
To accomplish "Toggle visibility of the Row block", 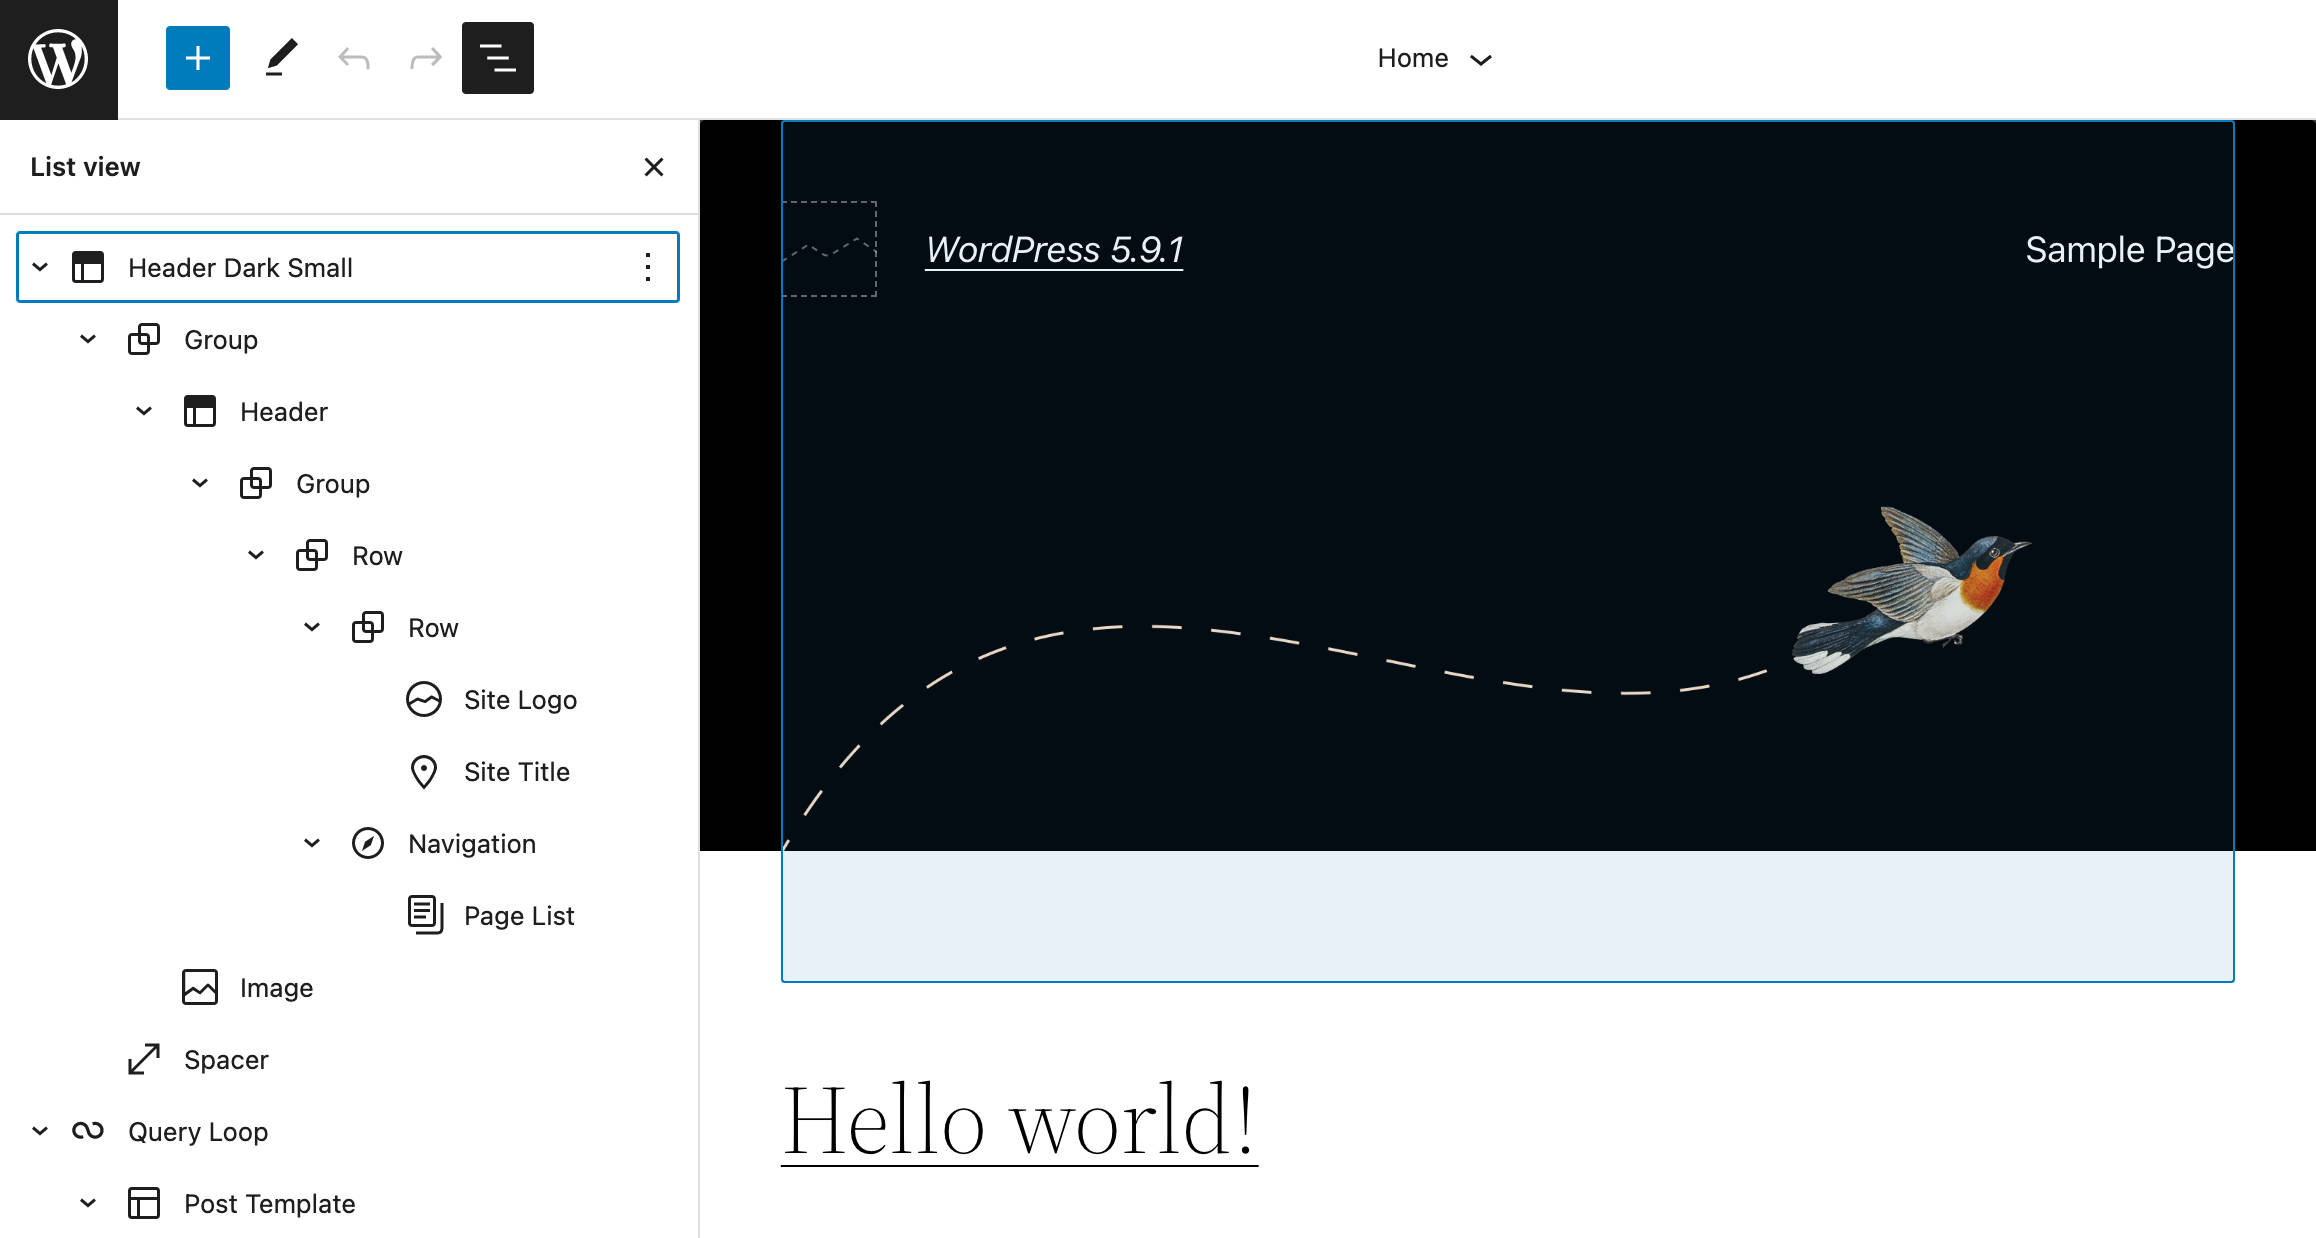I will pos(256,555).
